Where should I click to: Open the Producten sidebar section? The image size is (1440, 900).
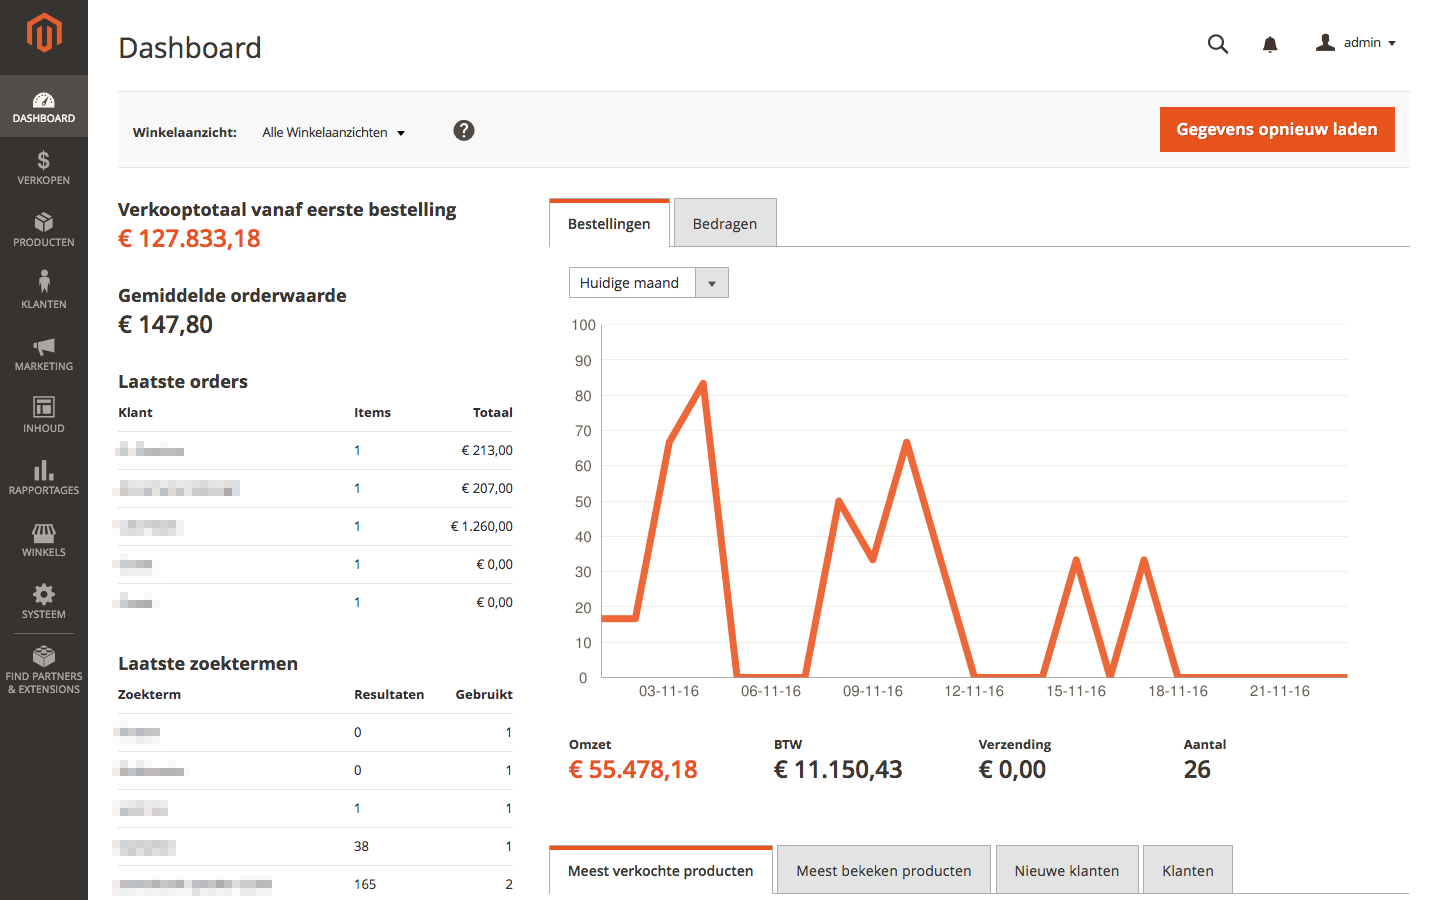point(44,230)
